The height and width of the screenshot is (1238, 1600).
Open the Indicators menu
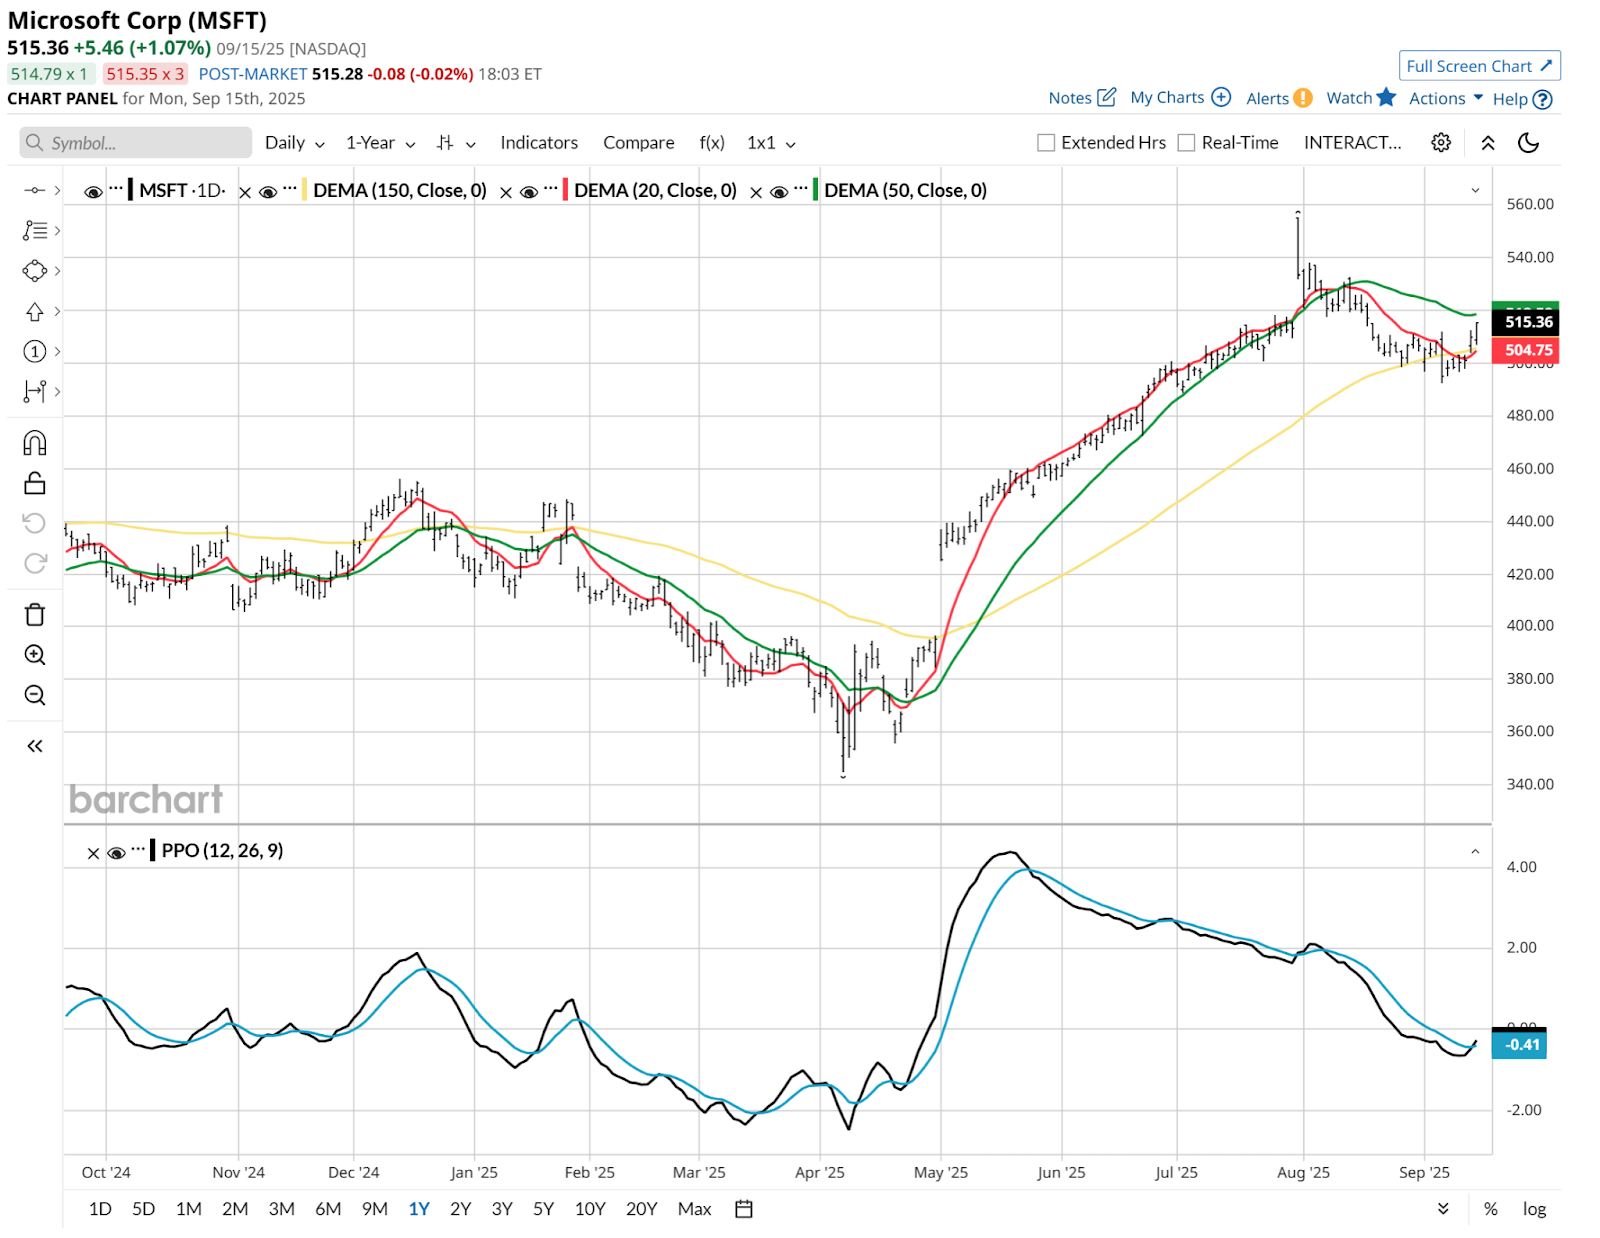click(539, 143)
